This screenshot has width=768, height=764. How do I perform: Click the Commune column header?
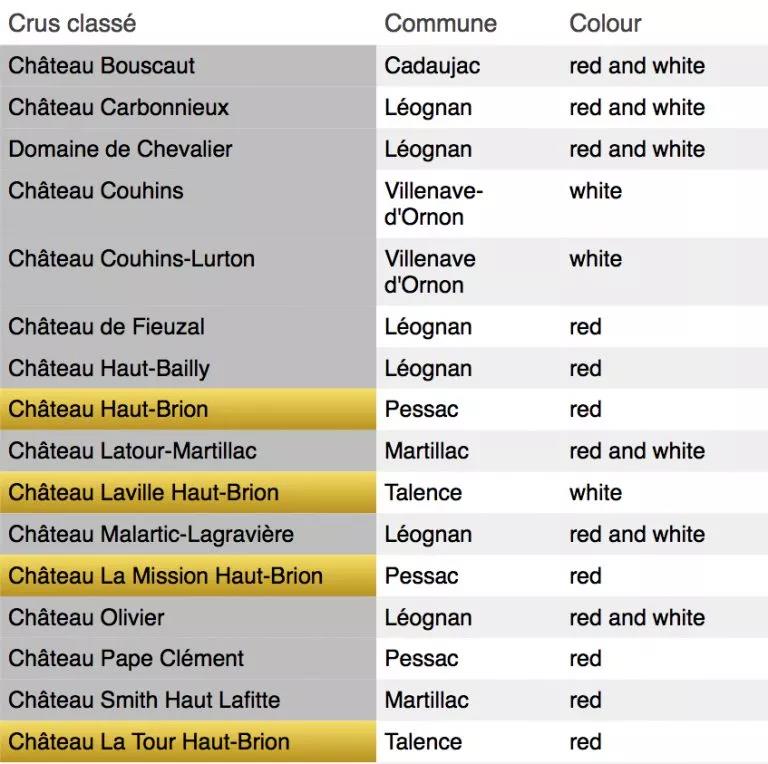pos(440,23)
